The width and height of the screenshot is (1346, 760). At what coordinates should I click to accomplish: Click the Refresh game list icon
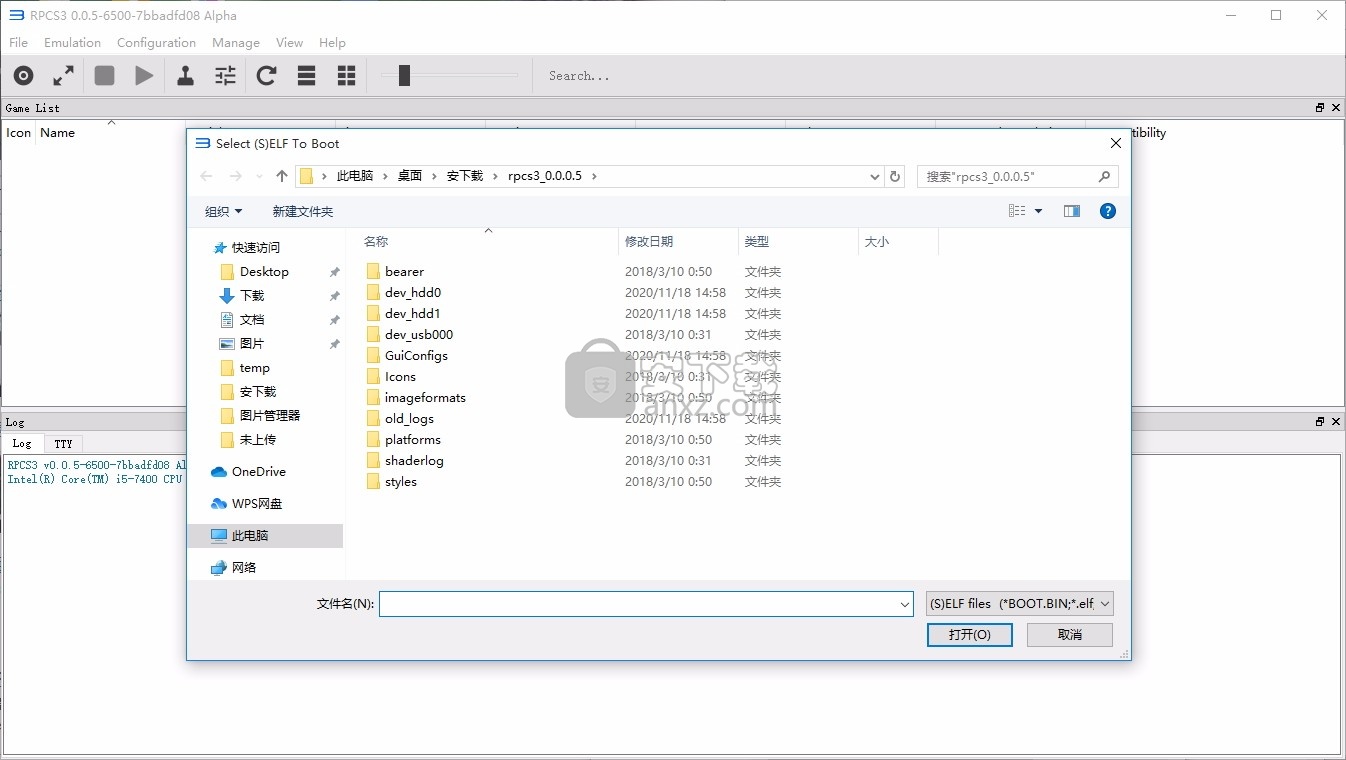pos(266,75)
